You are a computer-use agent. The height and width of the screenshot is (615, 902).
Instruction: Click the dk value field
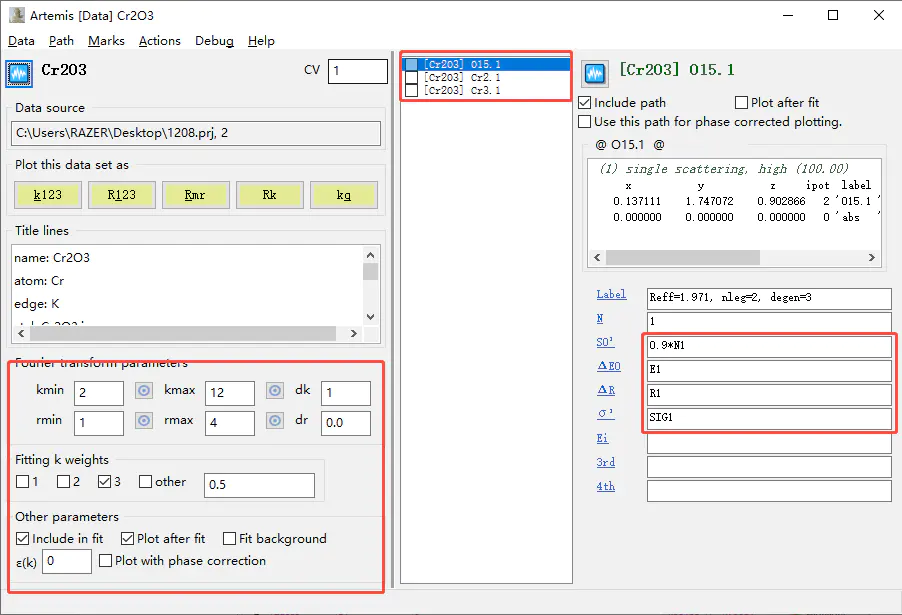tap(346, 393)
